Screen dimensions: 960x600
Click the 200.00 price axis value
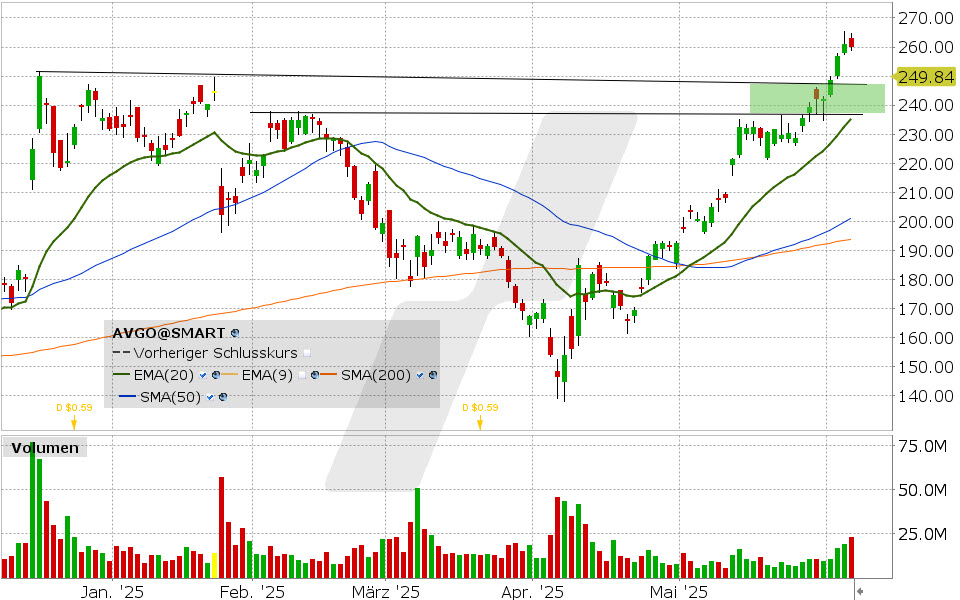(926, 222)
